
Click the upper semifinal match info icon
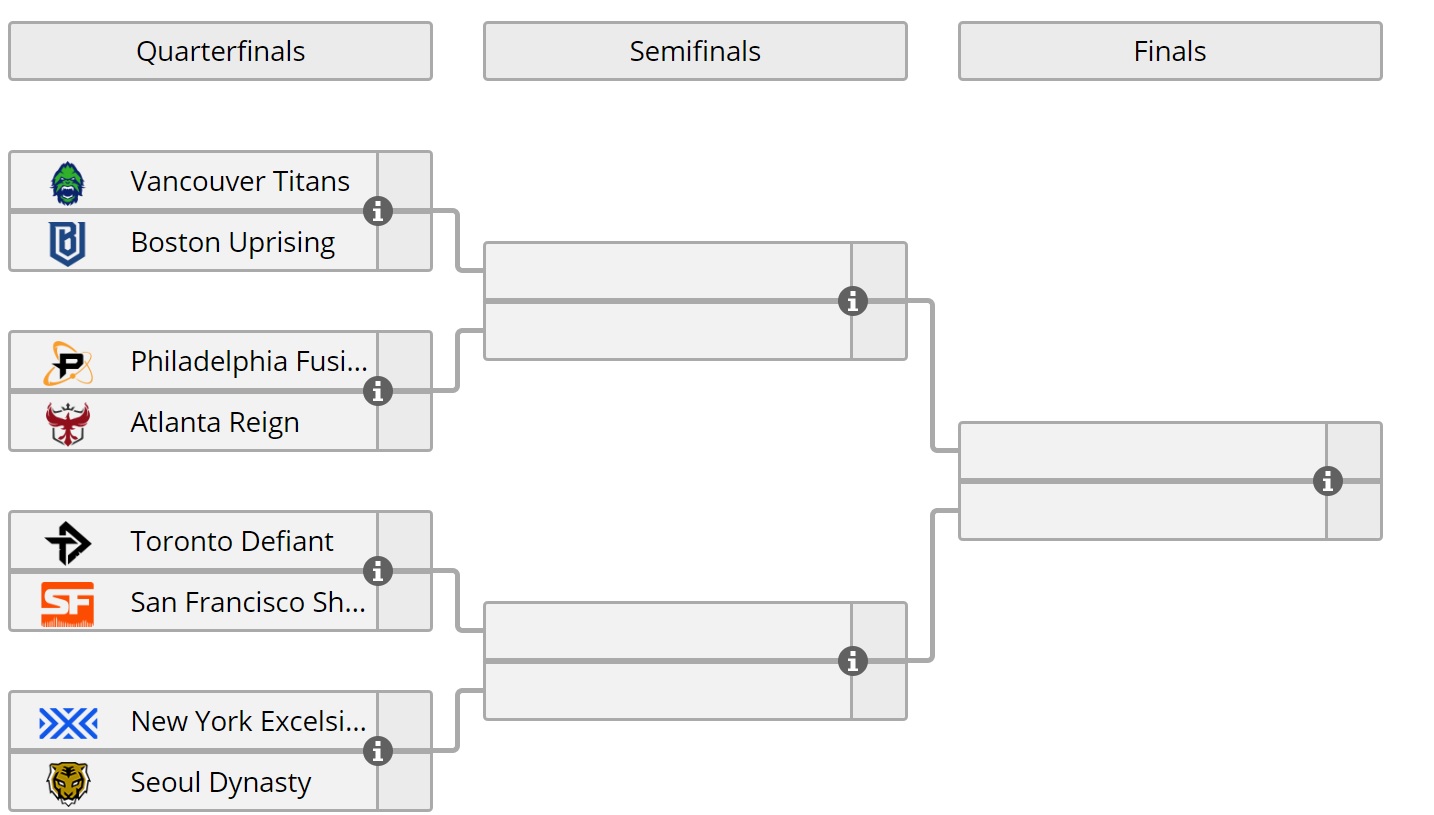pos(852,301)
